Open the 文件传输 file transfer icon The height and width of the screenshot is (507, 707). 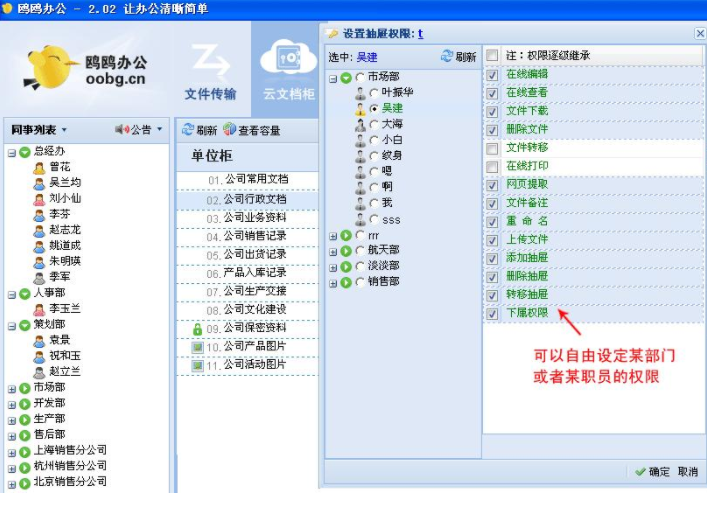click(x=210, y=62)
